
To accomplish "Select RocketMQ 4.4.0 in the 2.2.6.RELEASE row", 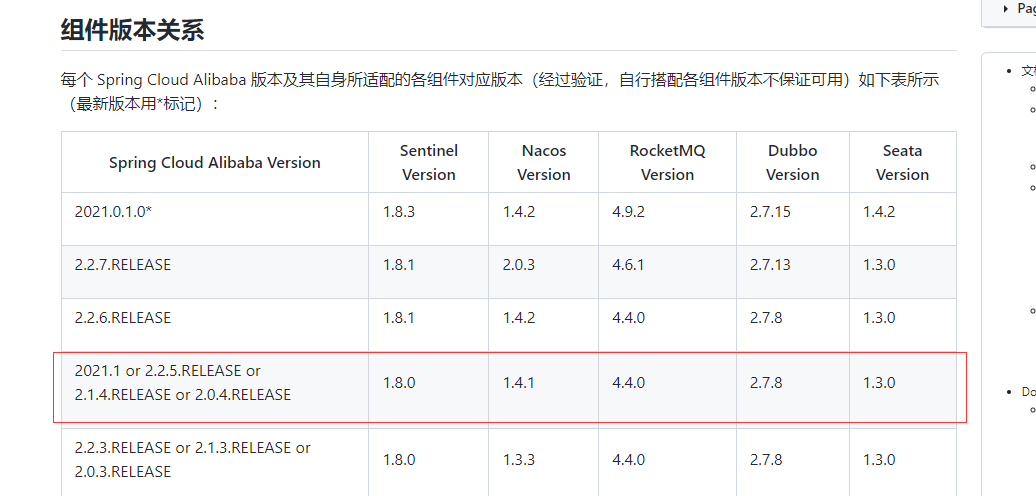I will pyautogui.click(x=667, y=324).
